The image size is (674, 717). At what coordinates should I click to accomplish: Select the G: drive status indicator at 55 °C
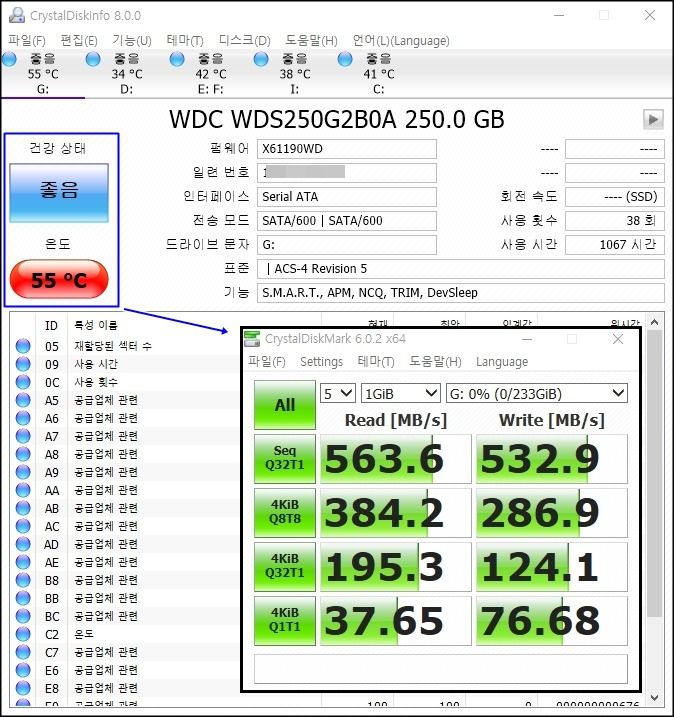tap(43, 74)
